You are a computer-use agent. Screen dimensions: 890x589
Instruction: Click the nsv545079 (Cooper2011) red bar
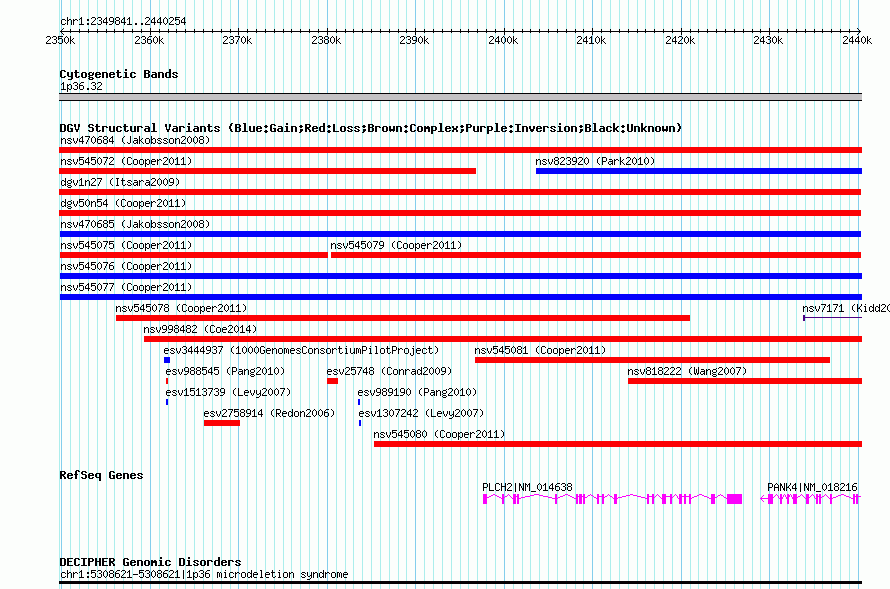click(596, 255)
